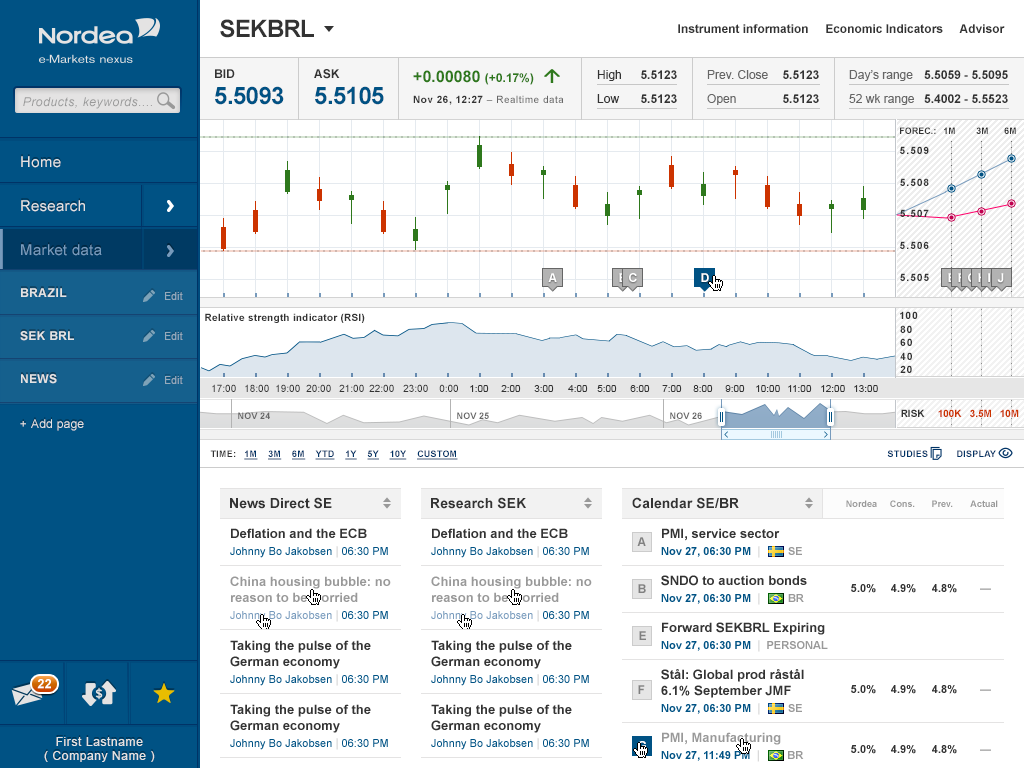This screenshot has height=768, width=1024.
Task: Set chart time range to 10Y
Action: point(398,454)
